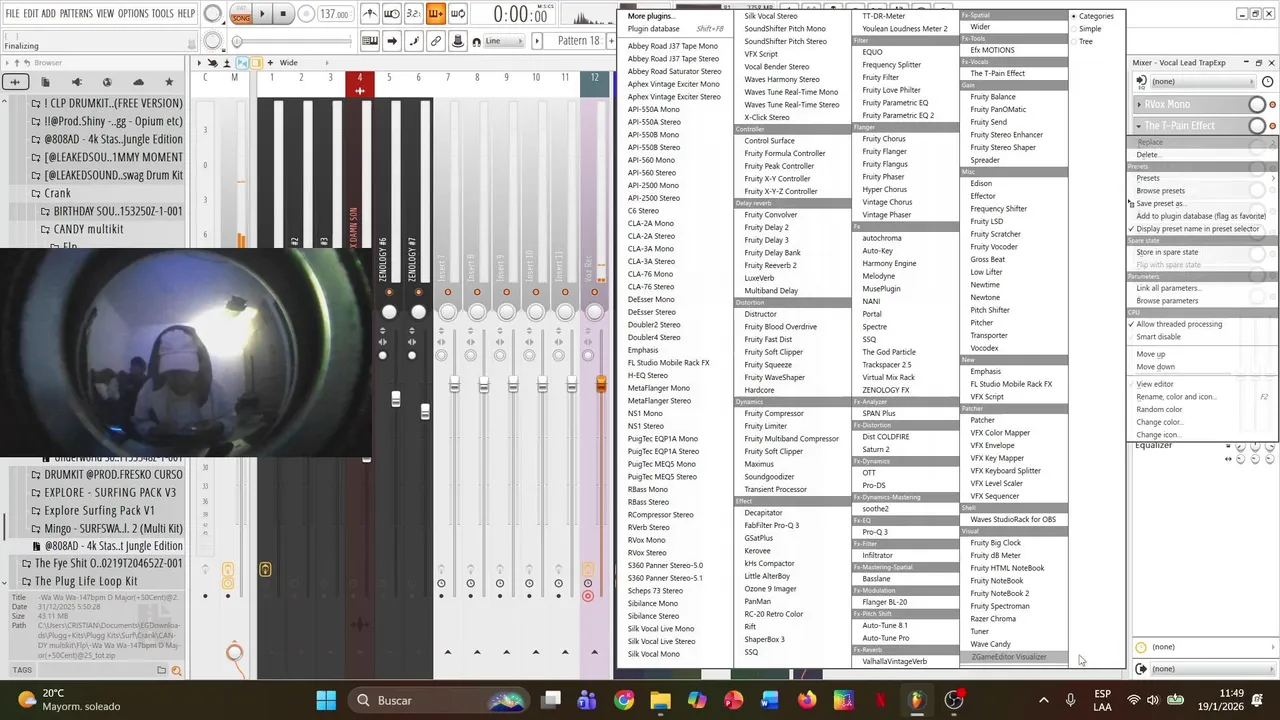Select Simple view option
1280x720 pixels.
pyautogui.click(x=1090, y=29)
